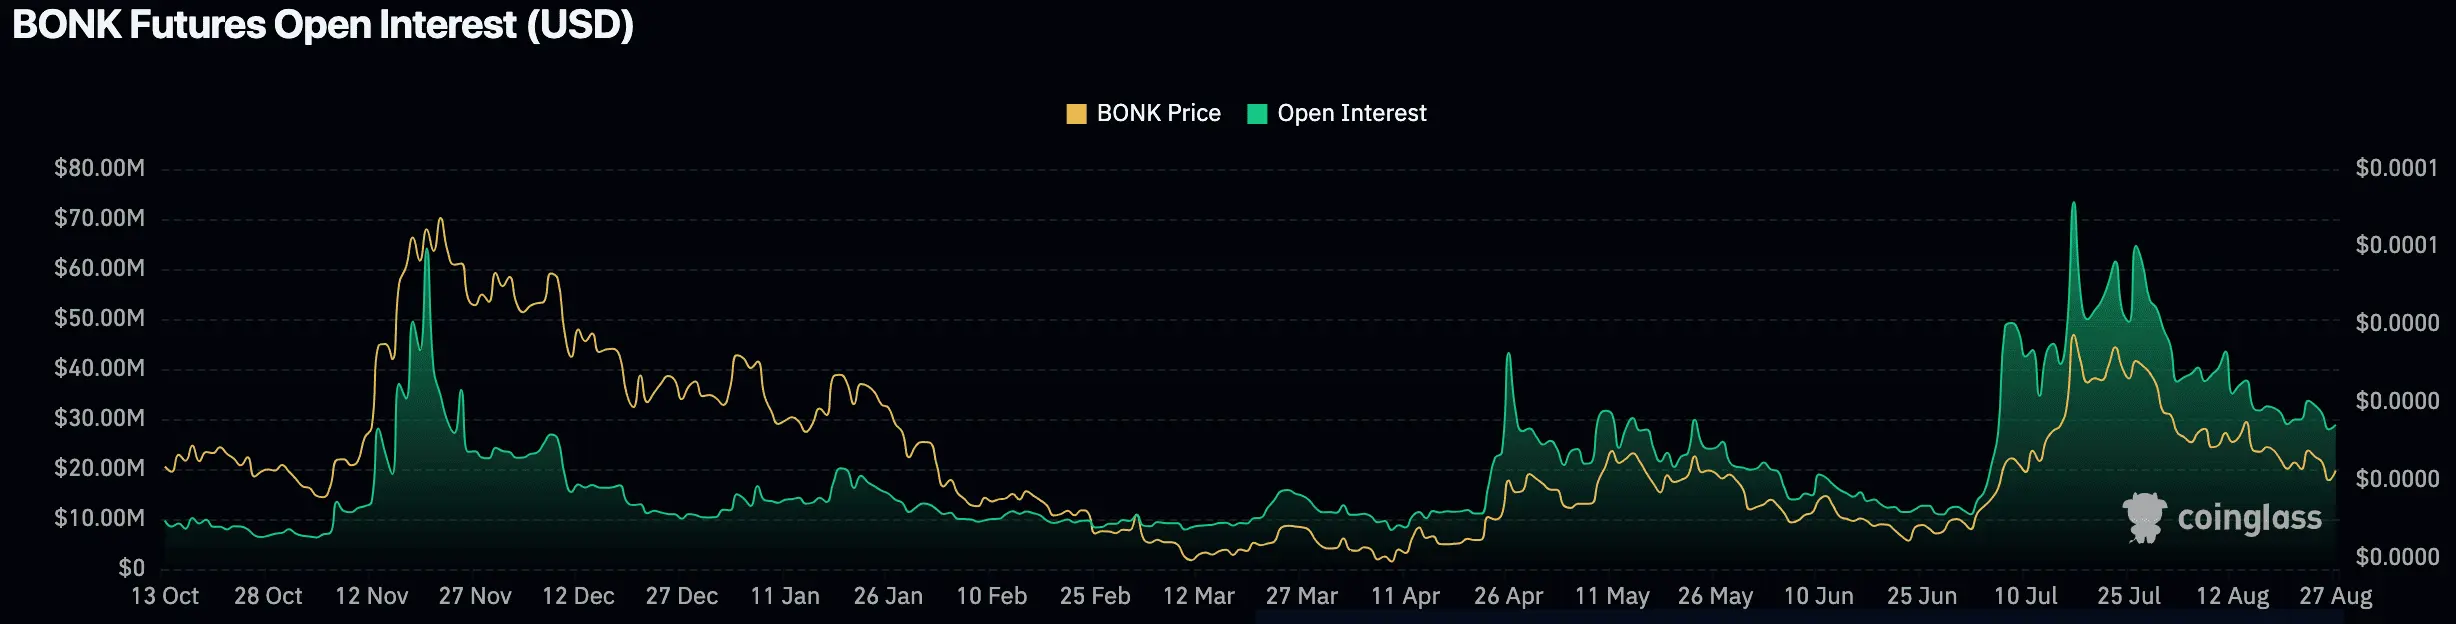Click the BONK Futures Open Interest title
The image size is (2456, 624).
pos(323,25)
